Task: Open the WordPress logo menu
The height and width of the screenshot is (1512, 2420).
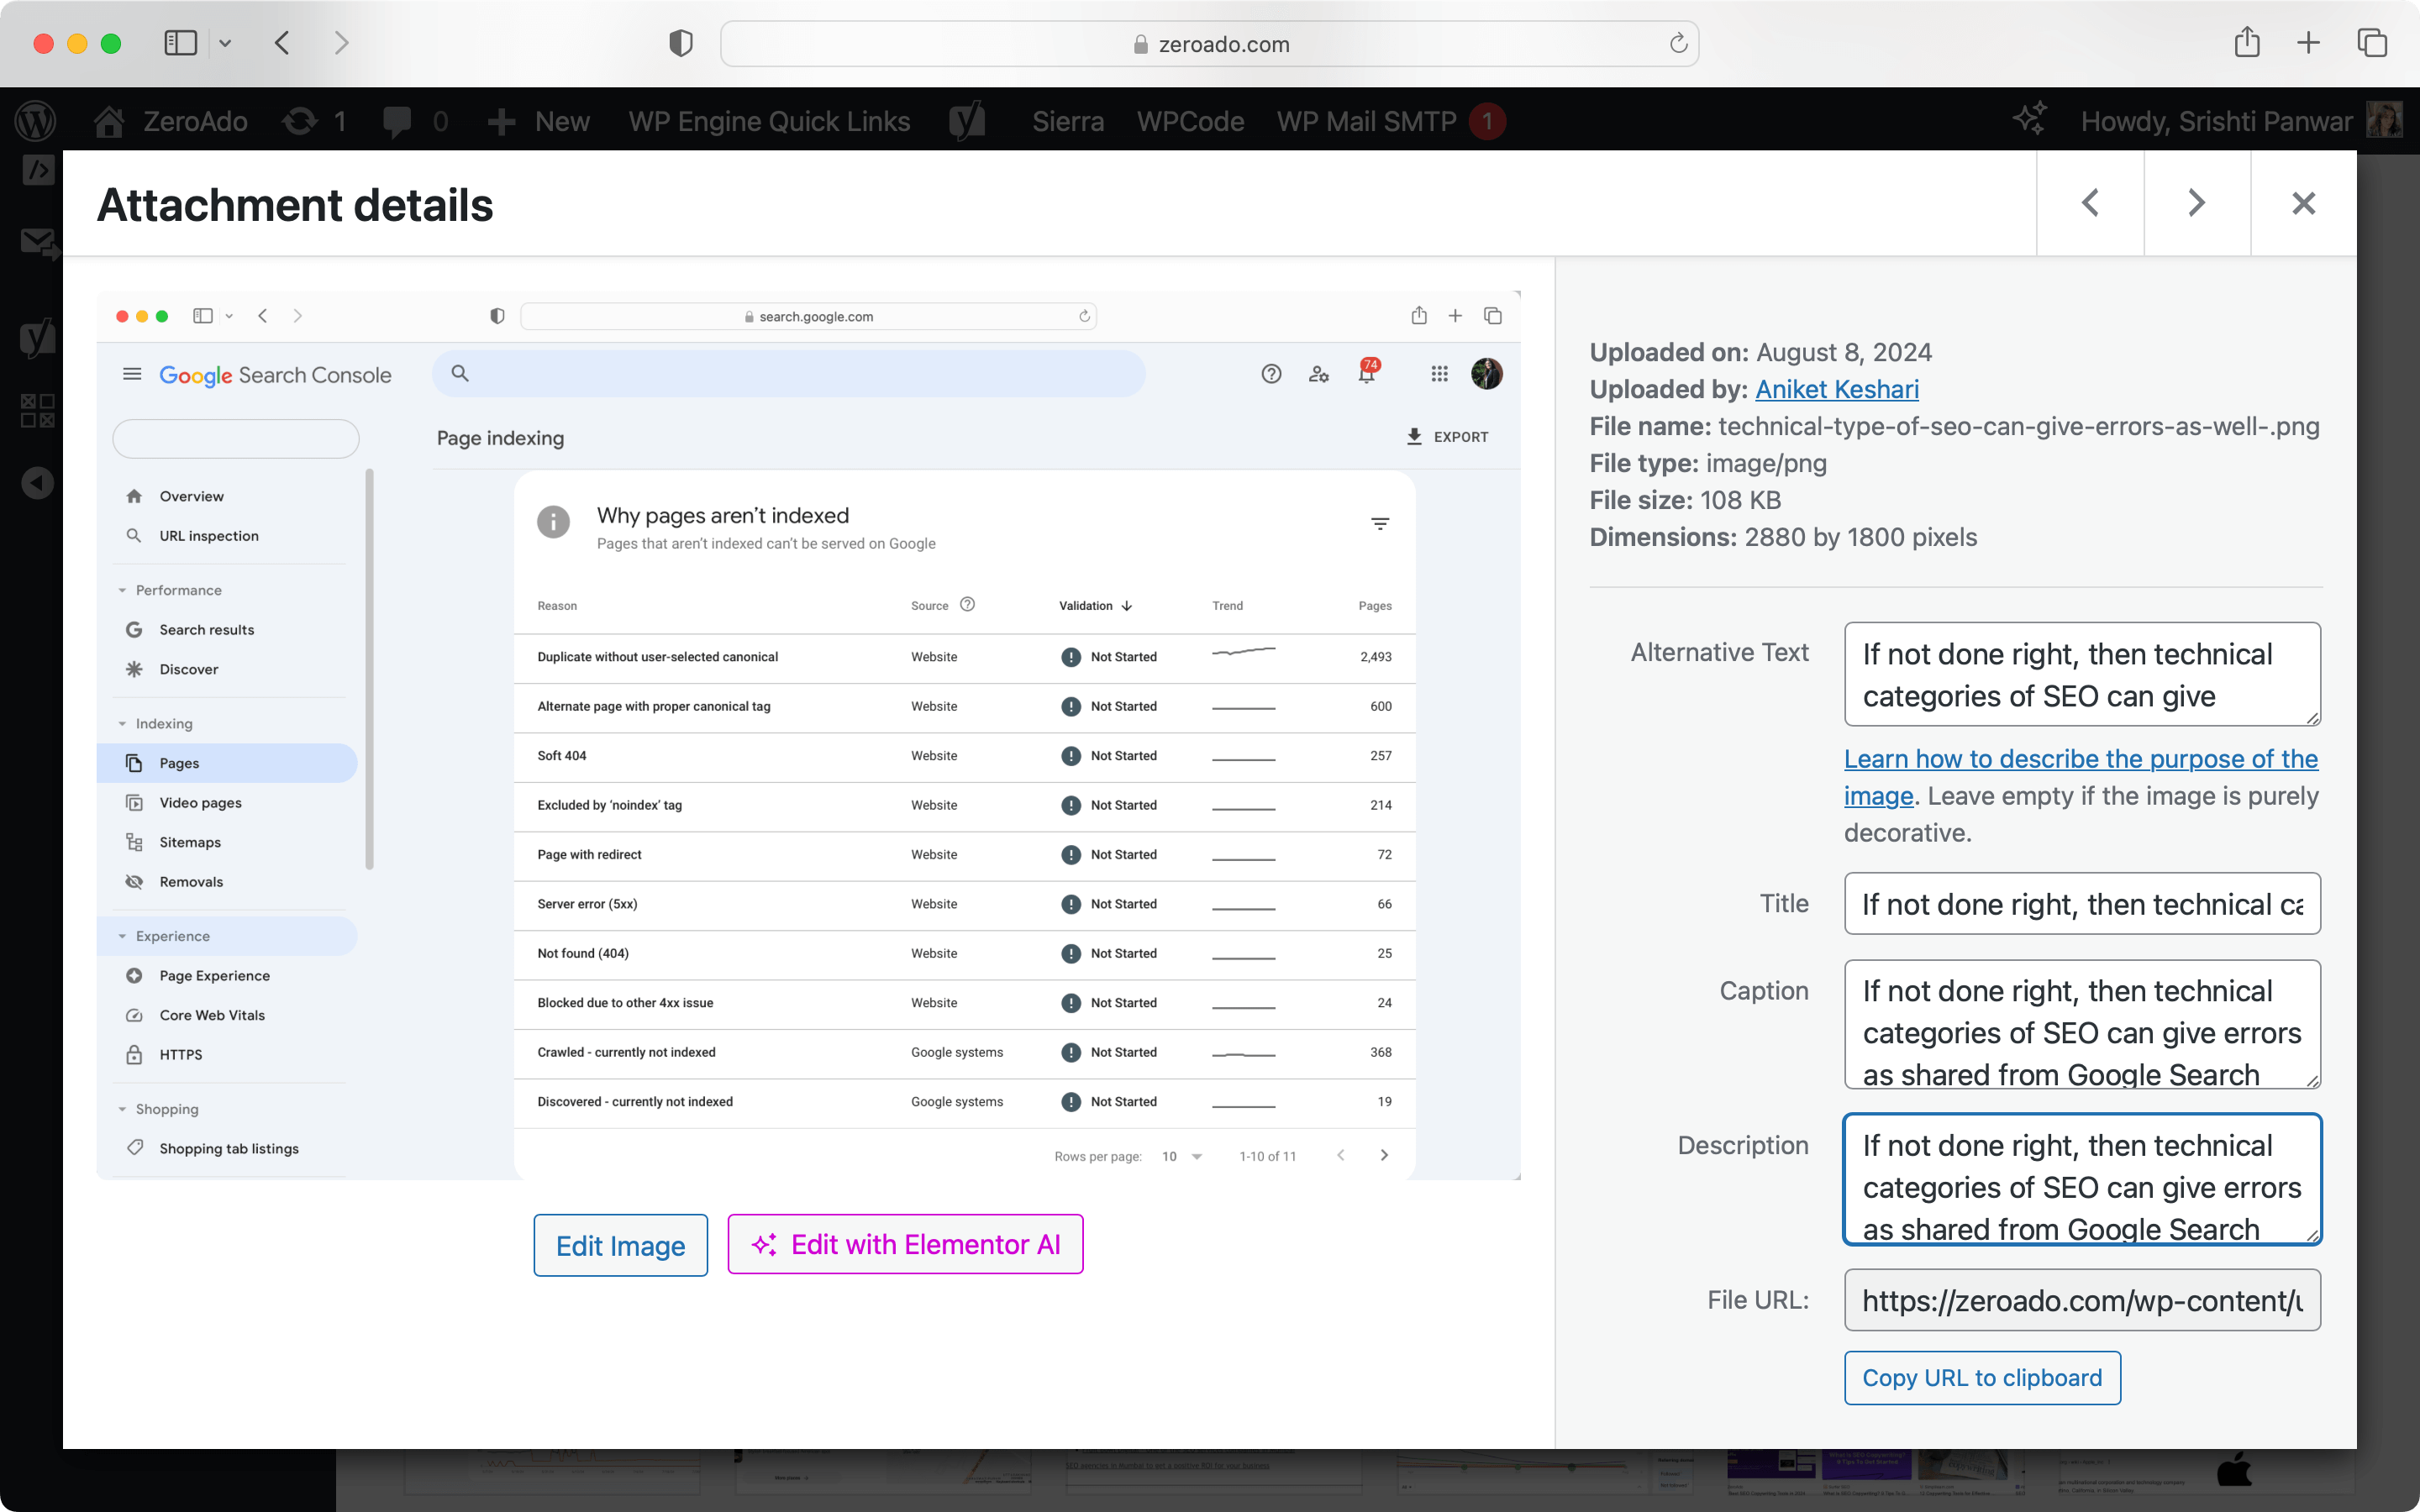Action: click(36, 121)
